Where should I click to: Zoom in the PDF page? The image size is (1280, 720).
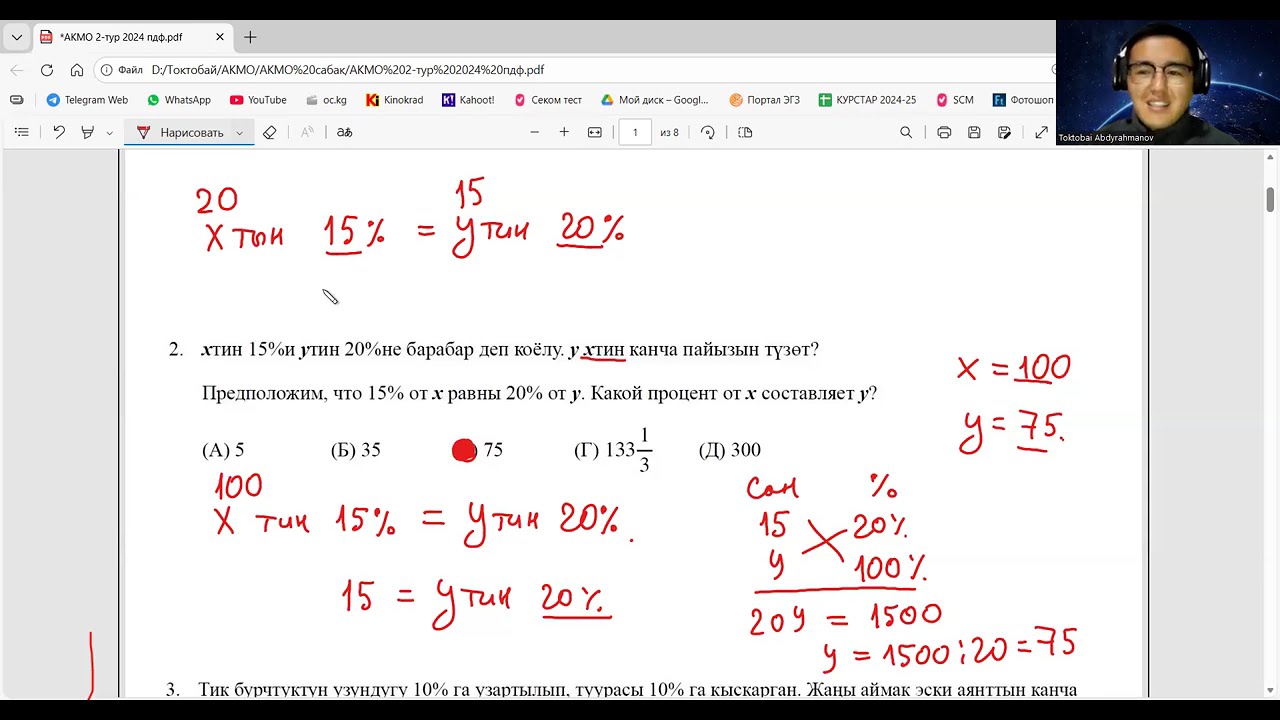coord(564,132)
